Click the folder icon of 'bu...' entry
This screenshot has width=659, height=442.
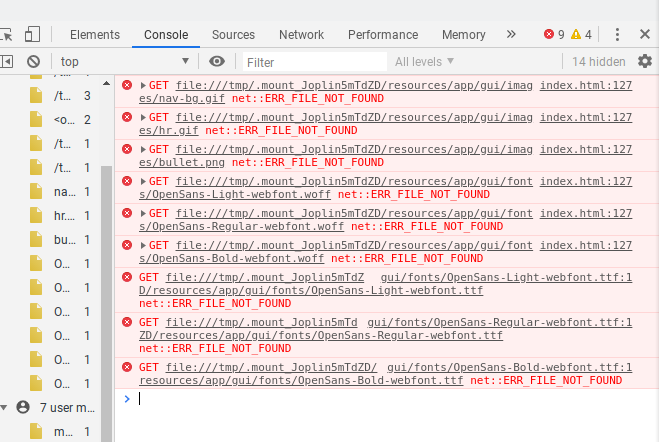pyautogui.click(x=36, y=239)
